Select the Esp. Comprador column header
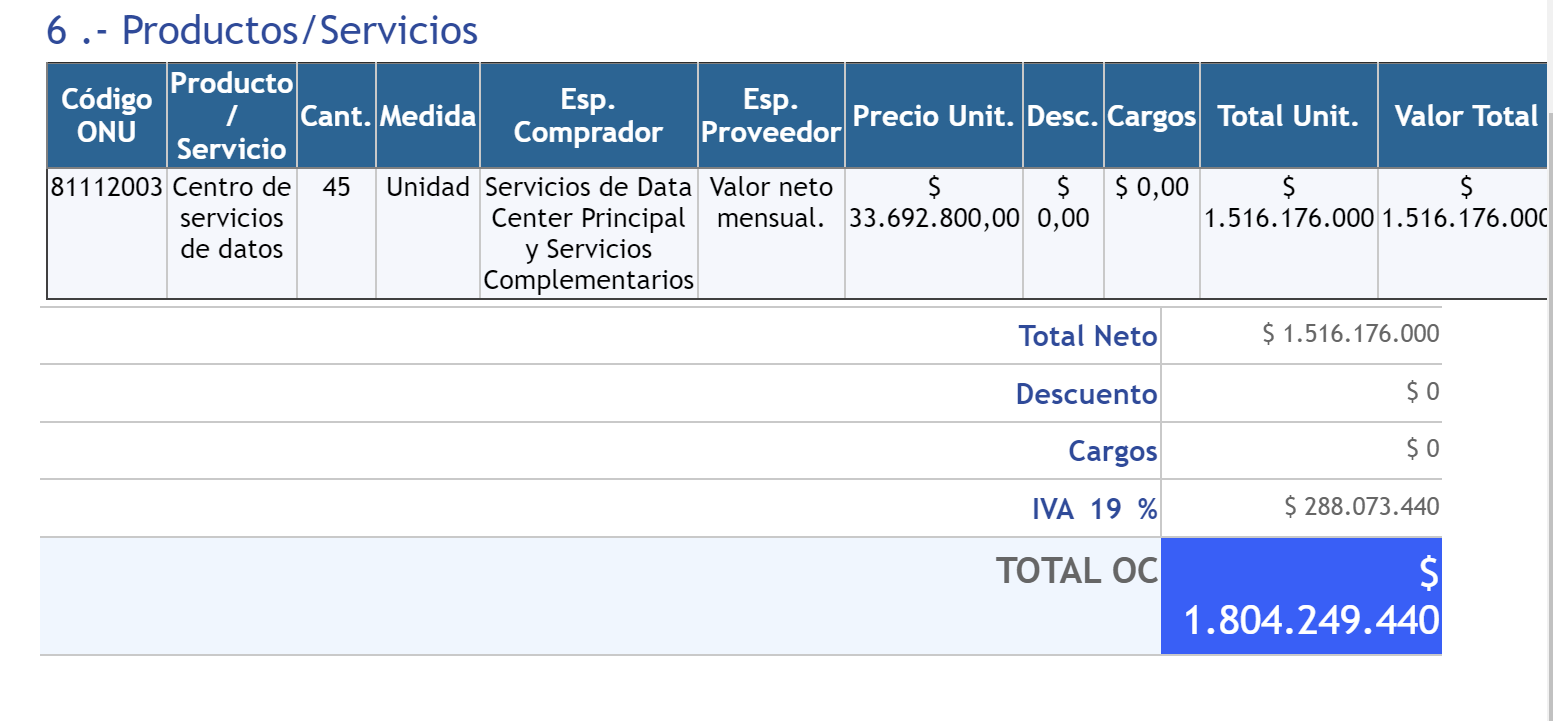Image resolution: width=1553 pixels, height=721 pixels. click(588, 115)
